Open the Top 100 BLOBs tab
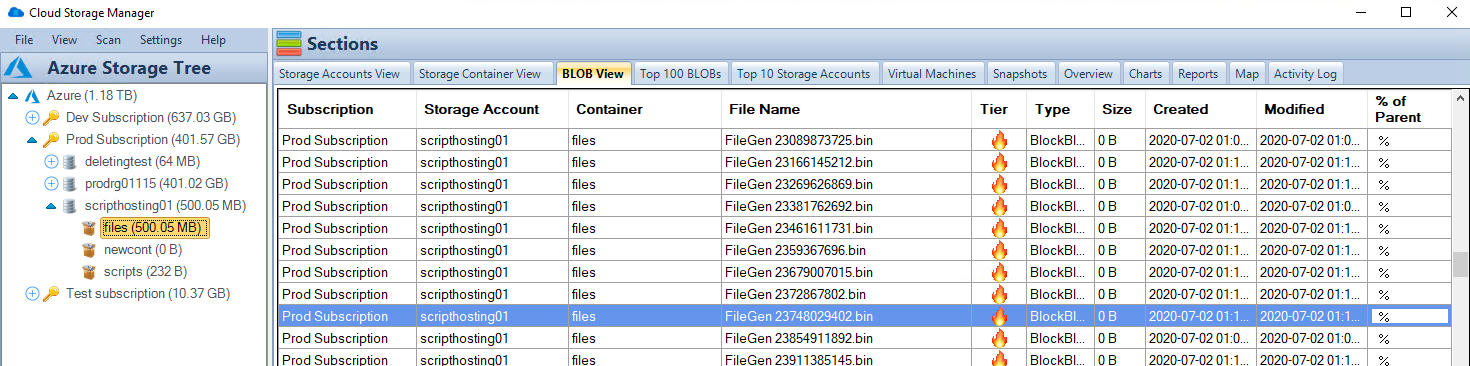 click(680, 73)
